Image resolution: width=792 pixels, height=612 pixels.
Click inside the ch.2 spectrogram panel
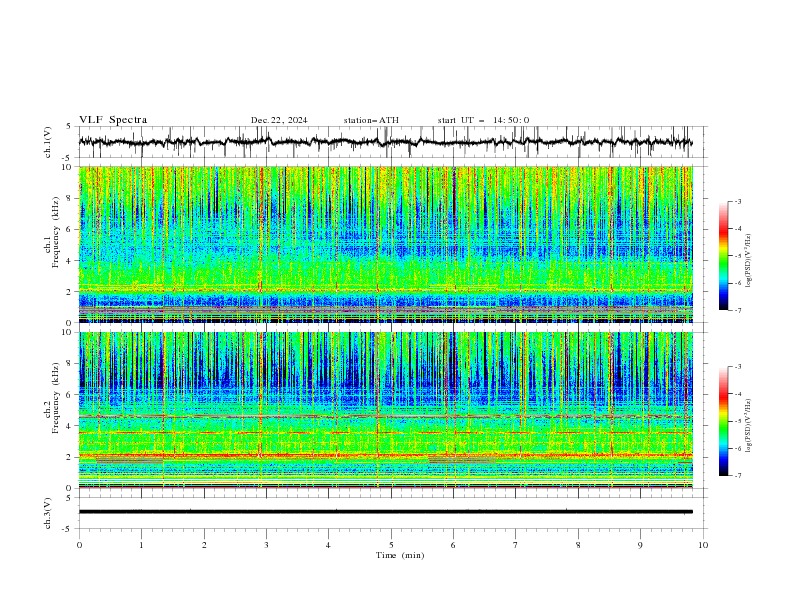click(x=386, y=410)
